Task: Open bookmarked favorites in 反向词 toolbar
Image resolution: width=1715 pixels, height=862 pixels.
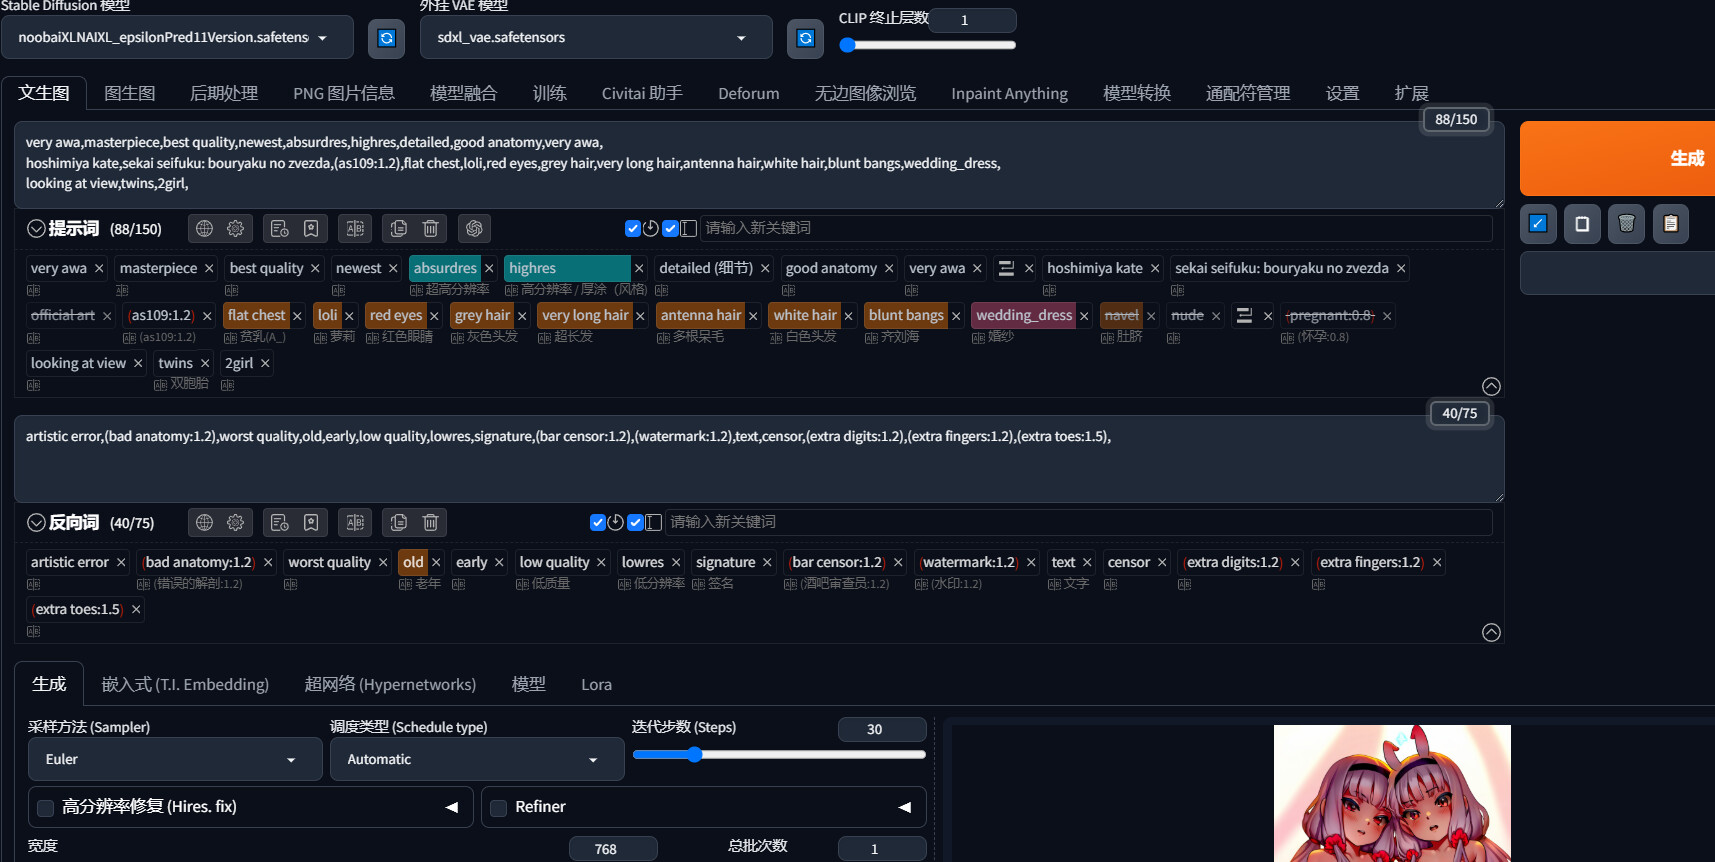Action: coord(311,522)
